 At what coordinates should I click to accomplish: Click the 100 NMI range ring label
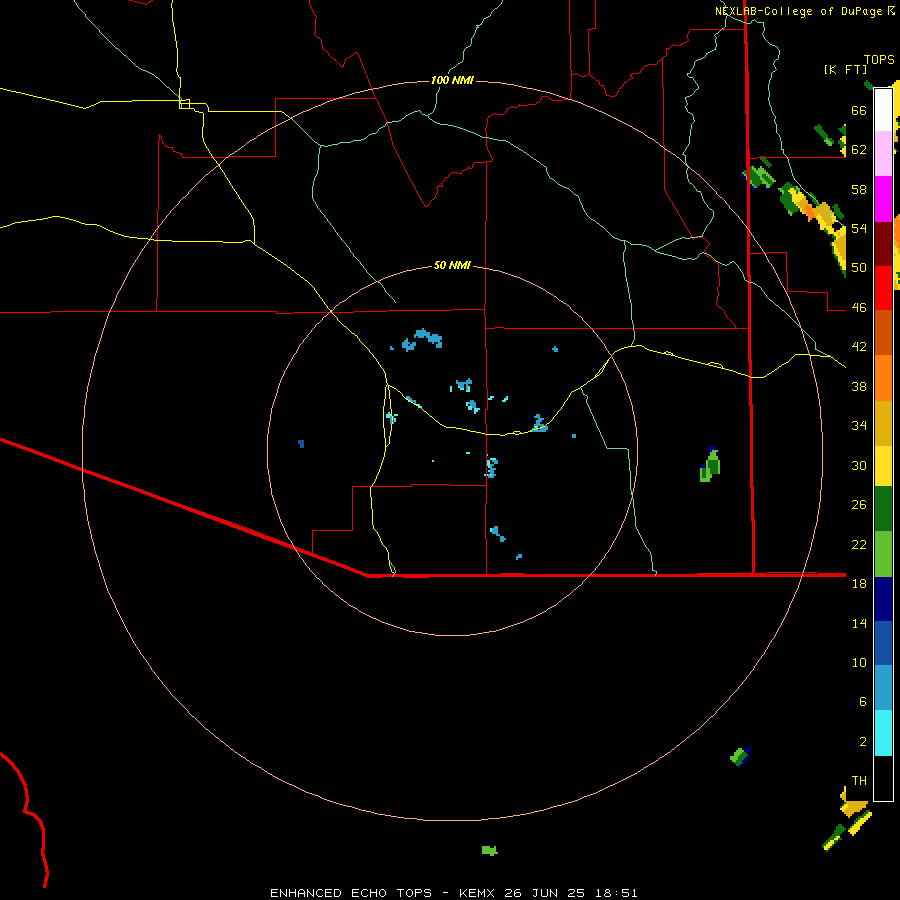pyautogui.click(x=452, y=80)
